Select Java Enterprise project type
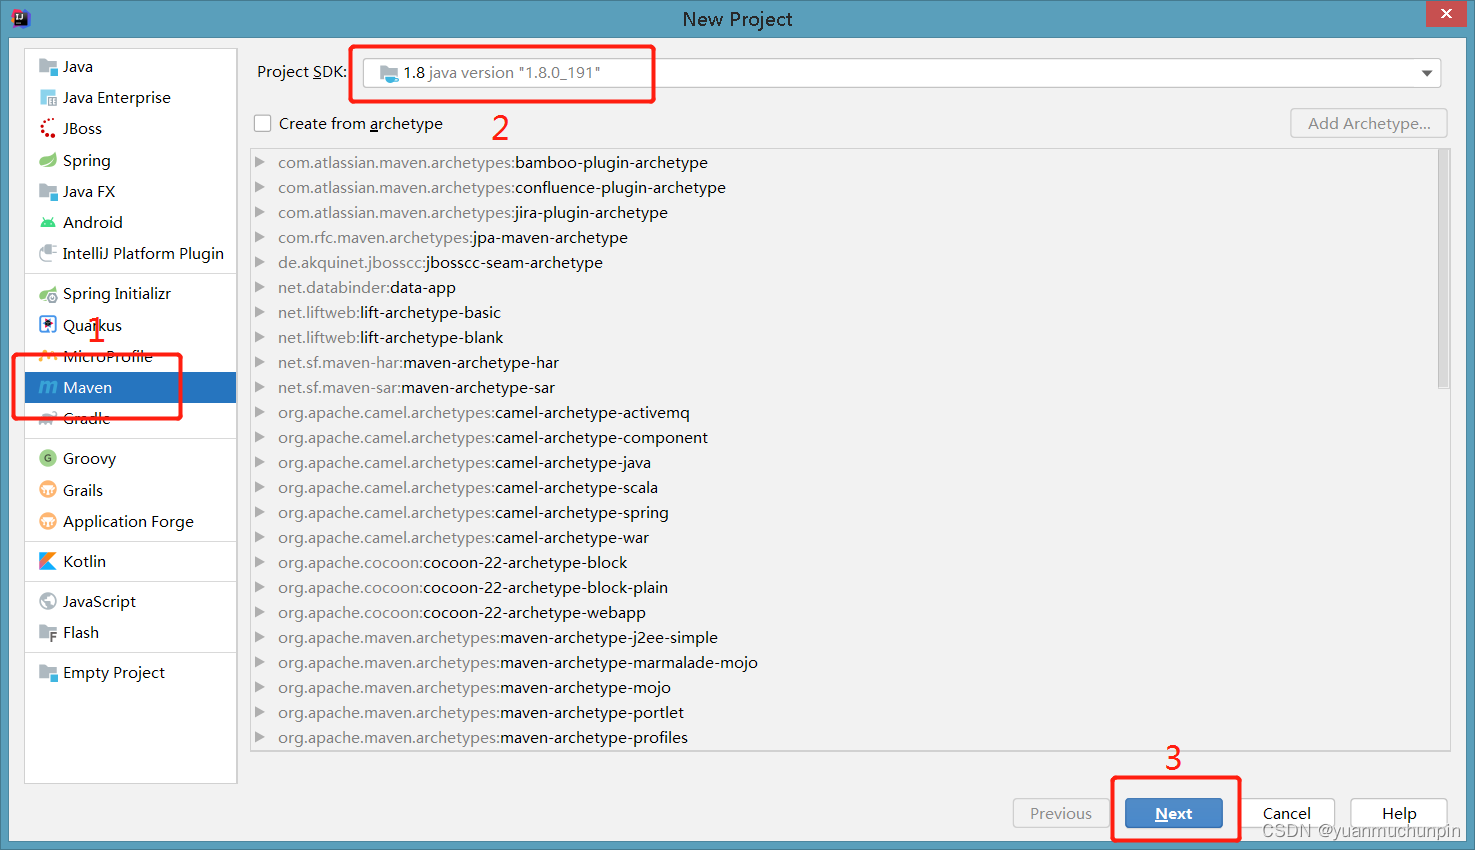Viewport: 1475px width, 850px height. [x=131, y=98]
